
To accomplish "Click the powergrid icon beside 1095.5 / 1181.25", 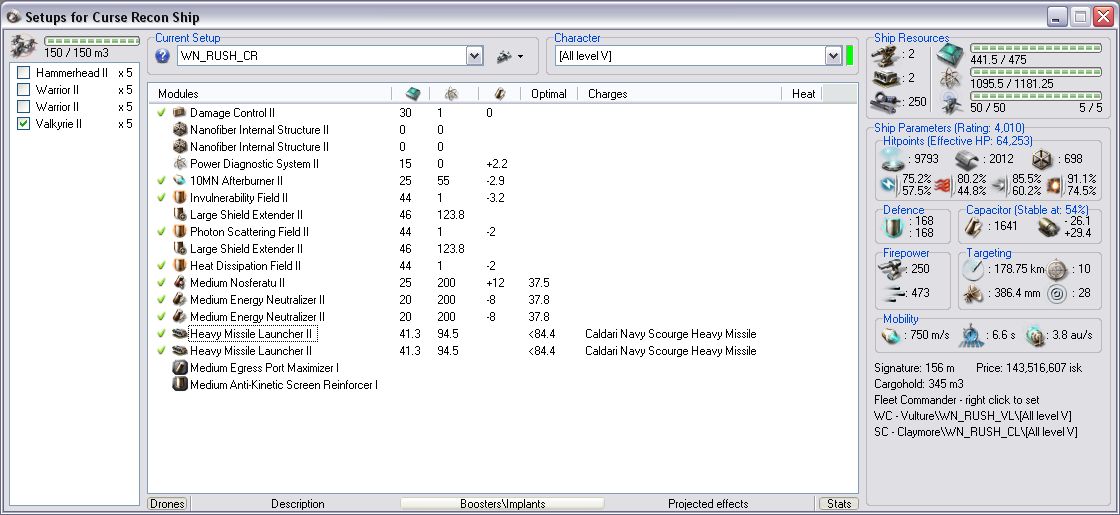I will [951, 79].
